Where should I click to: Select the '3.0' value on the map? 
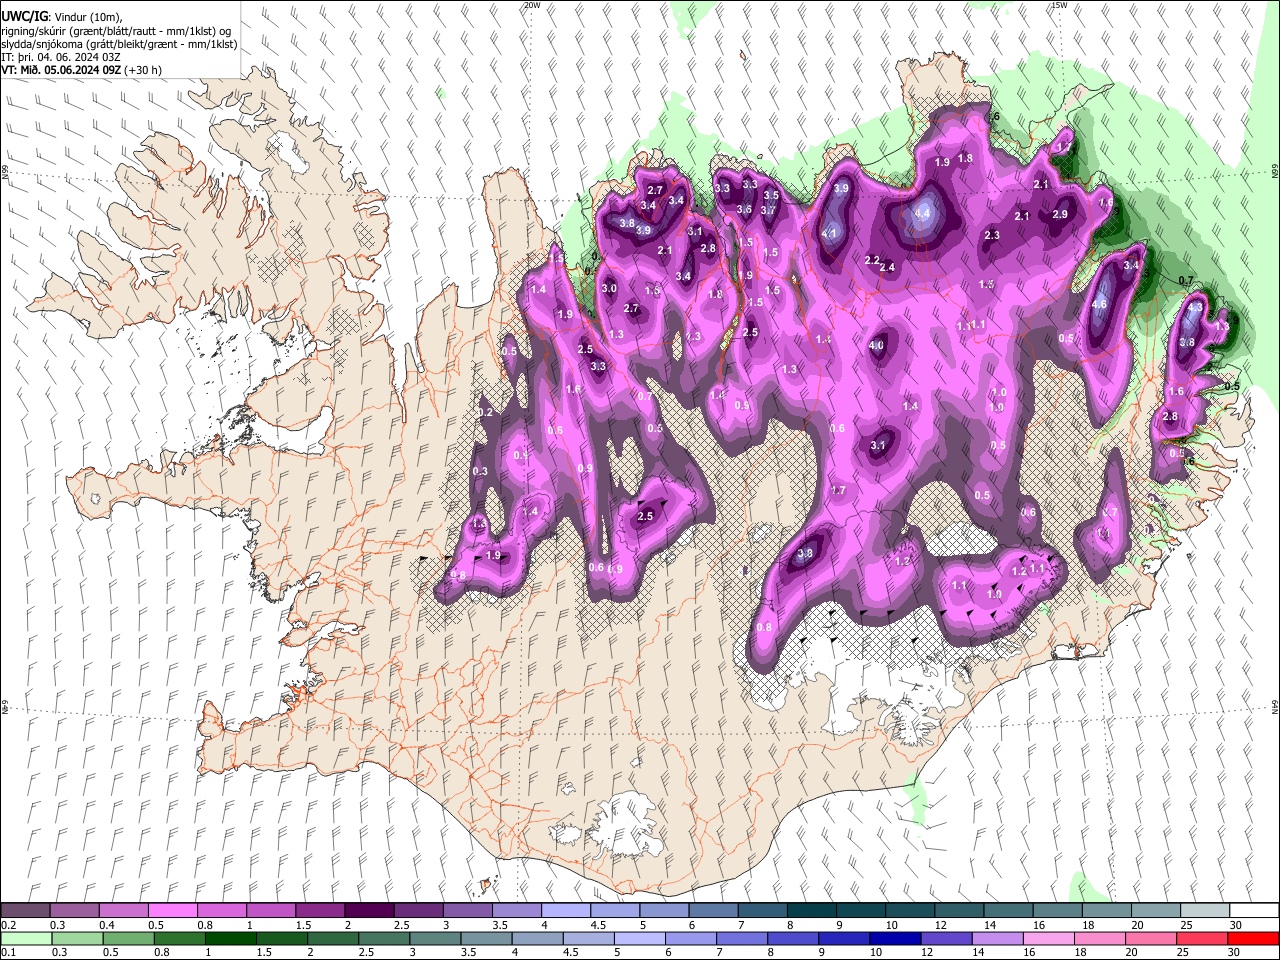pos(609,289)
